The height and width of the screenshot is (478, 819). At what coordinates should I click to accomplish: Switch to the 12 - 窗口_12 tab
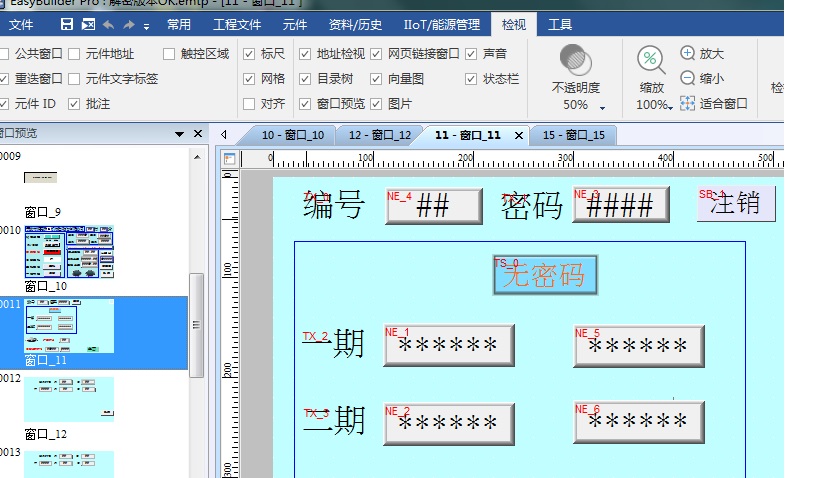tap(379, 135)
